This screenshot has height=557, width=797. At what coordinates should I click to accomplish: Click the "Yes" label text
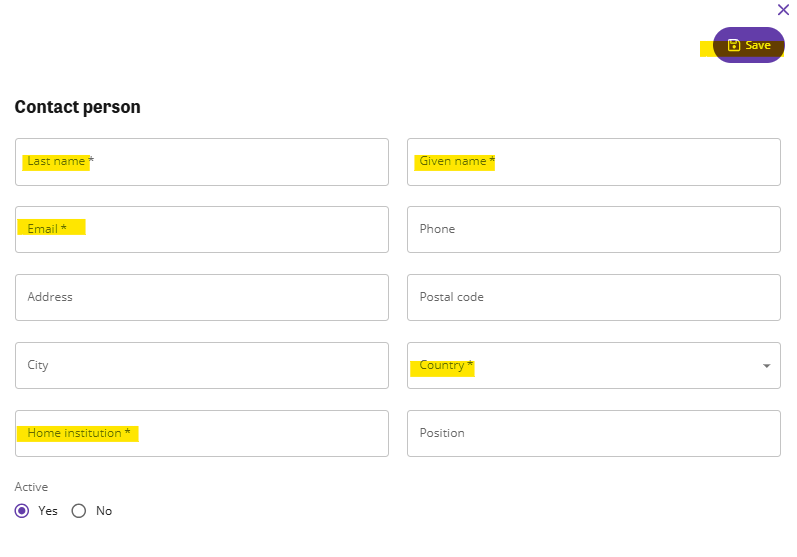(x=48, y=511)
